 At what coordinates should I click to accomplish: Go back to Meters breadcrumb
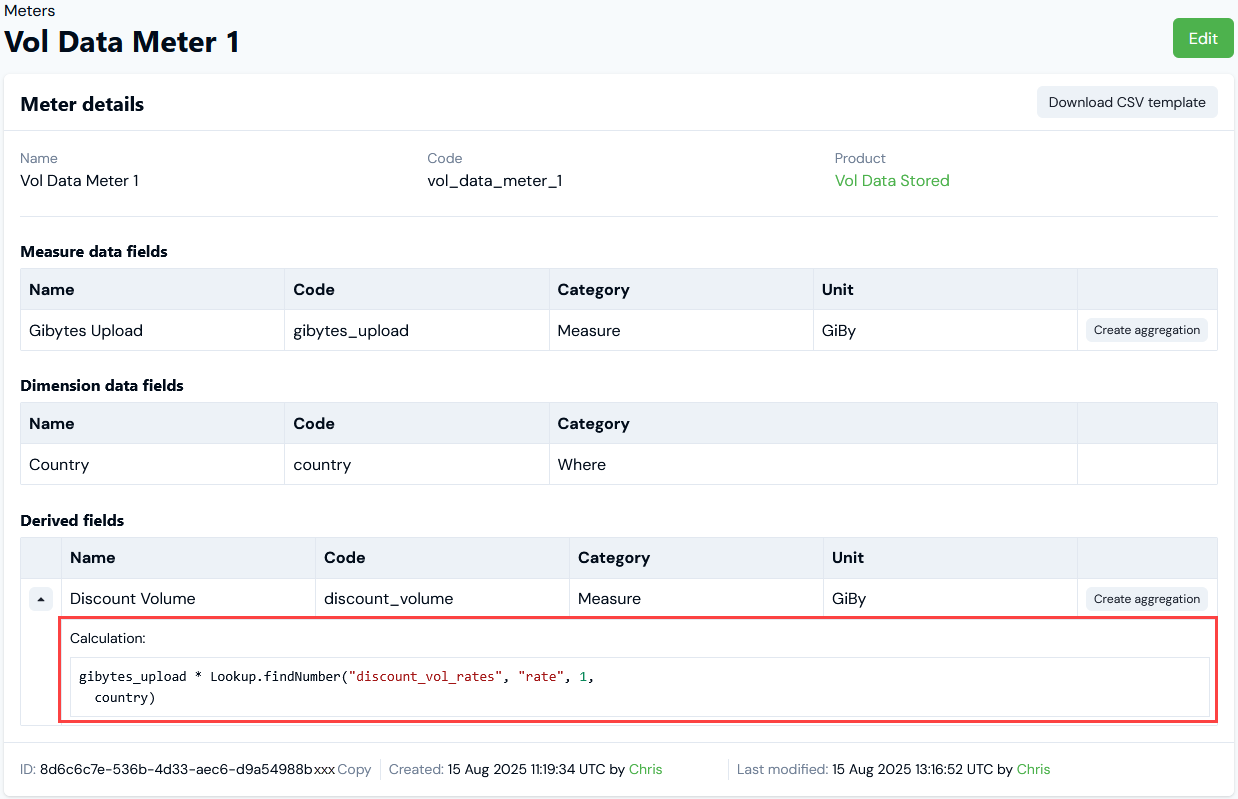30,11
